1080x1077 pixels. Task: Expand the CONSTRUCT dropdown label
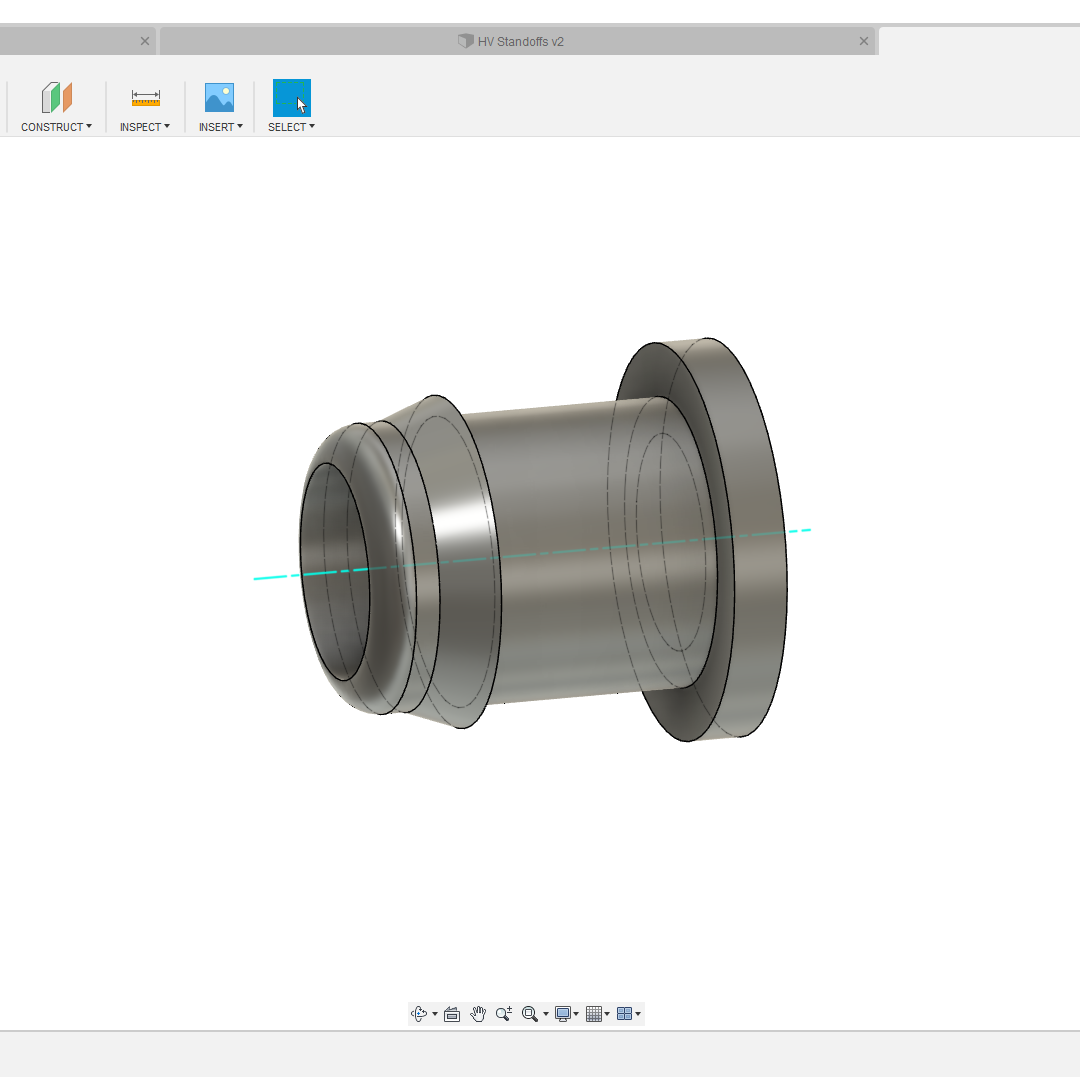click(56, 127)
